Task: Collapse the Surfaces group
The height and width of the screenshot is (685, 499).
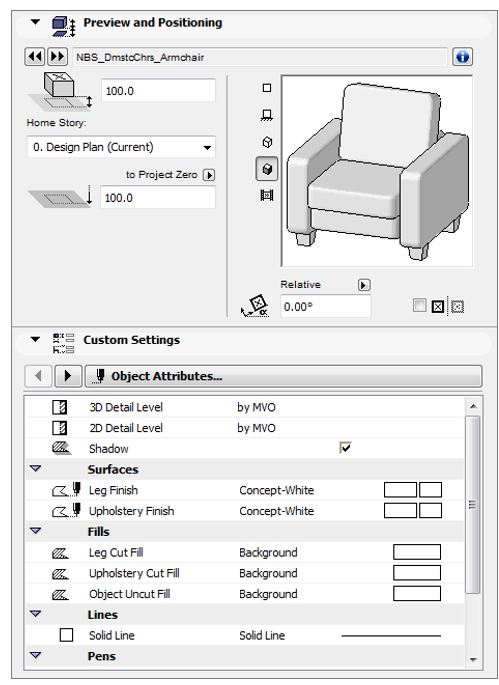Action: [36, 469]
